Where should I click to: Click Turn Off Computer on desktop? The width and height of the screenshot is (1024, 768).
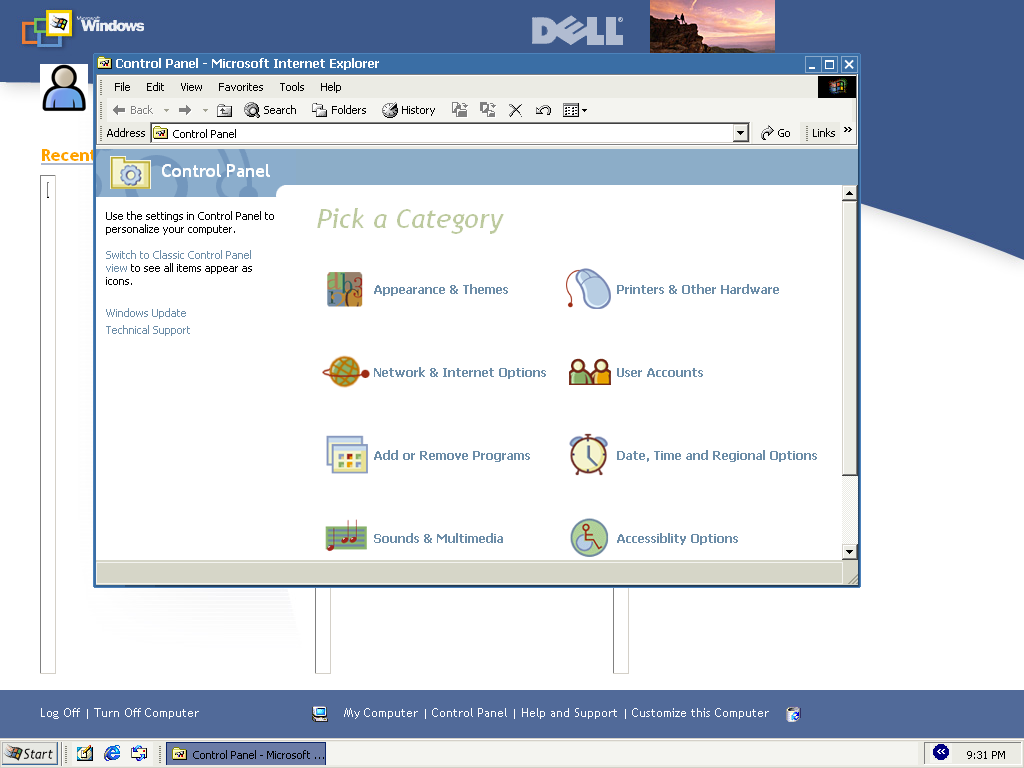pos(146,712)
